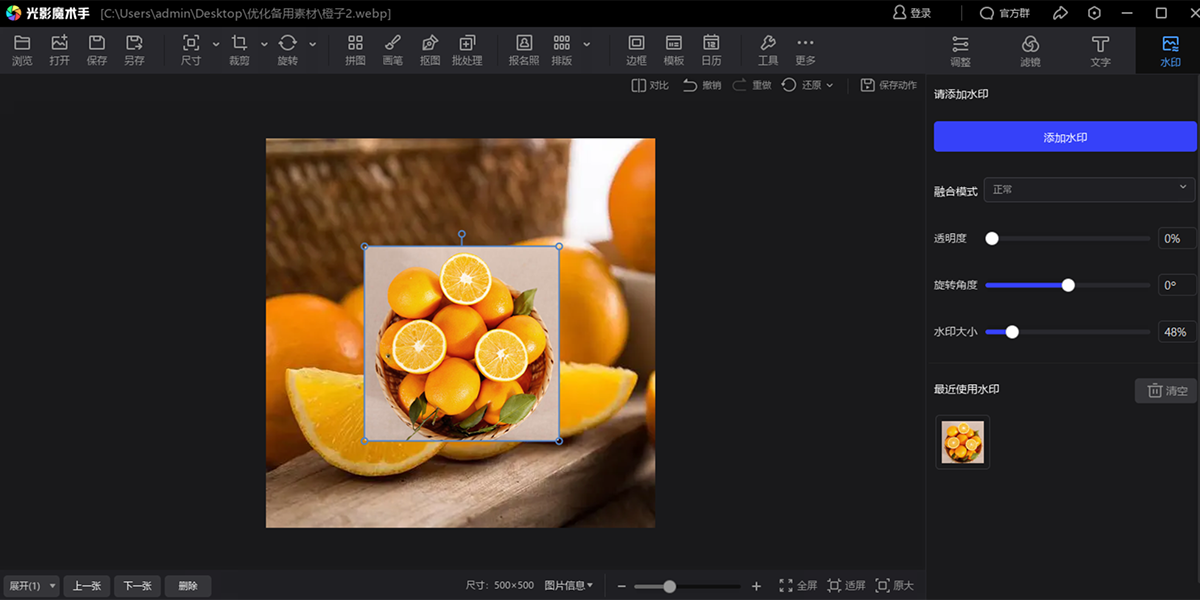Open the 图片信息 dropdown in status bar
The width and height of the screenshot is (1200, 600).
pyautogui.click(x=568, y=586)
